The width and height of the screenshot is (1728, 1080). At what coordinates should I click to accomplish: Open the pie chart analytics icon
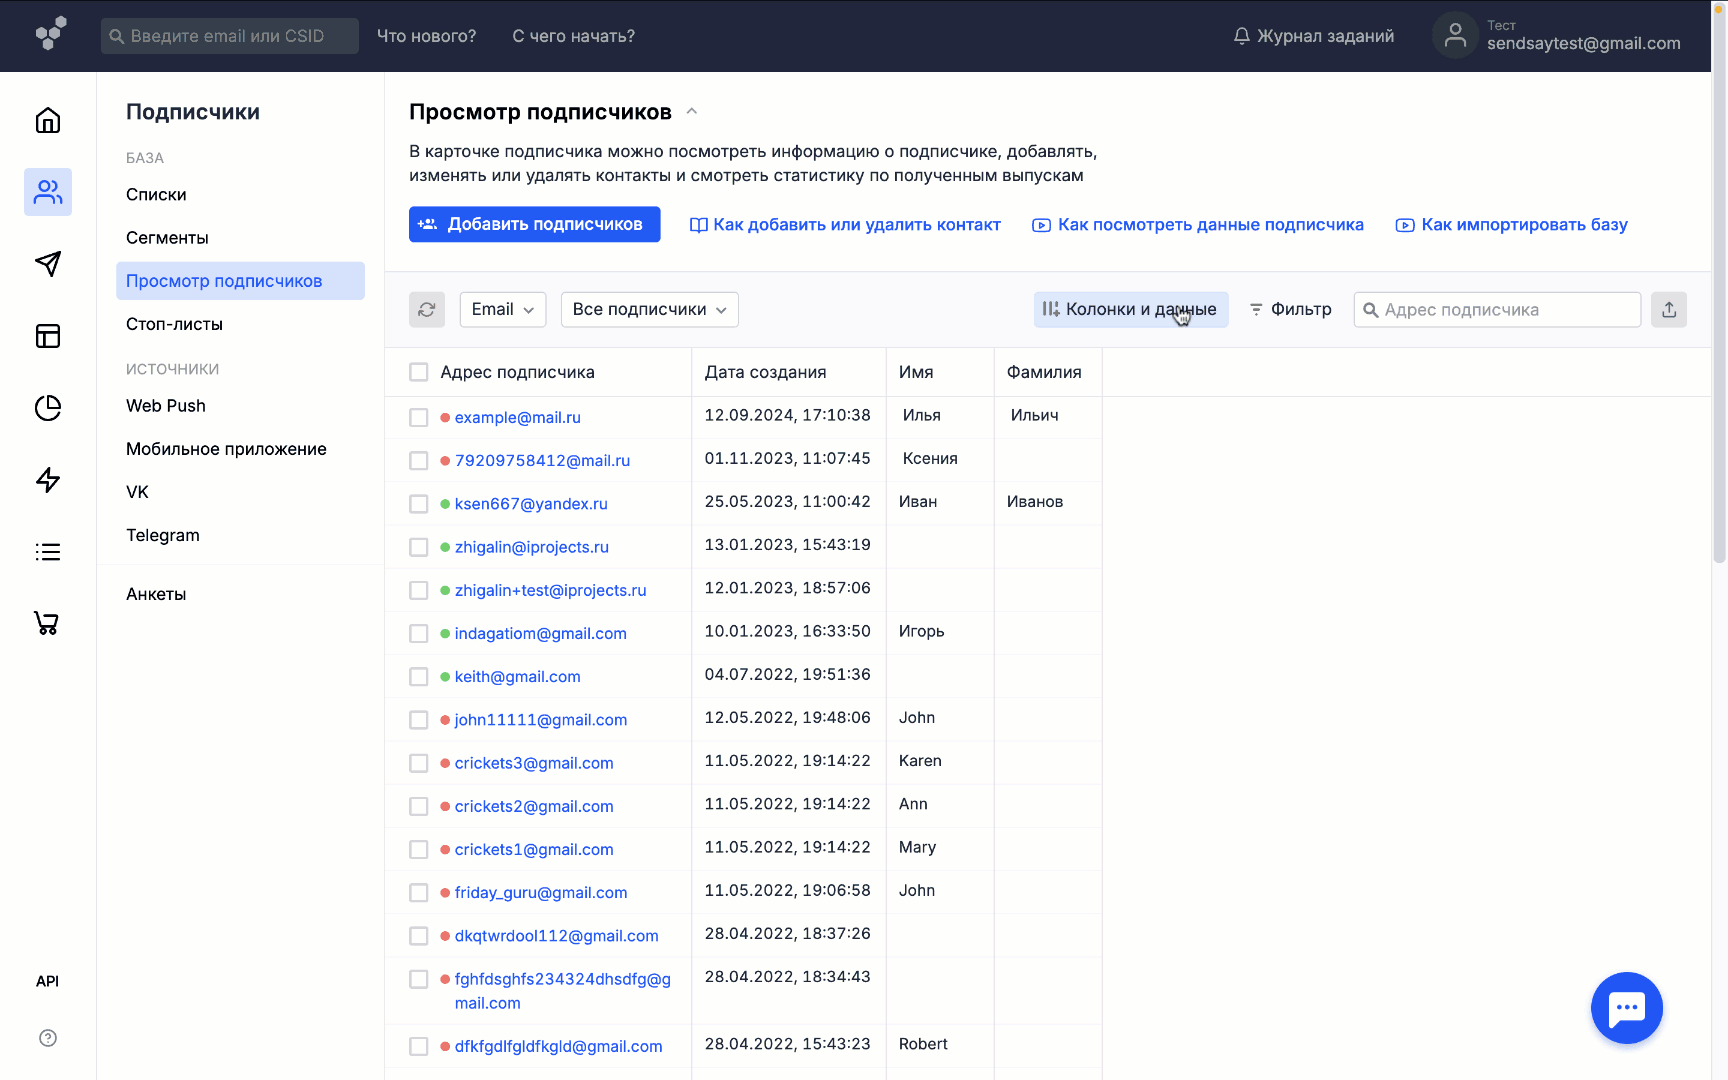(x=48, y=408)
